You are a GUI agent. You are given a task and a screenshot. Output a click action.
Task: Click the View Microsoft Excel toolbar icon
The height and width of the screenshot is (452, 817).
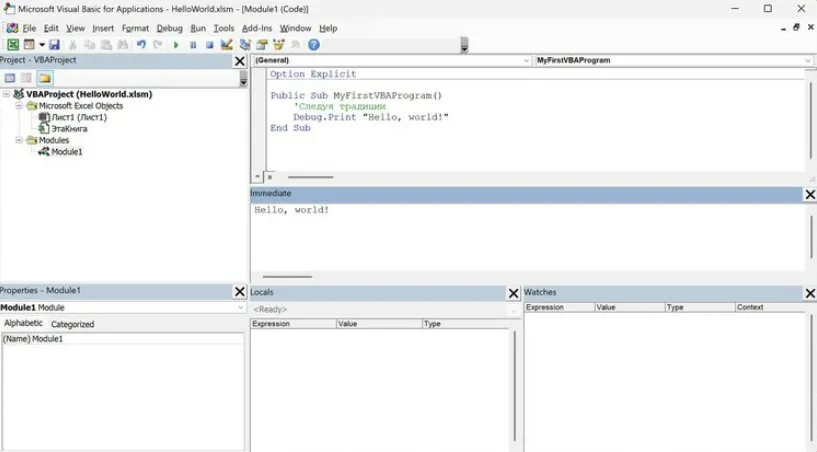point(13,45)
